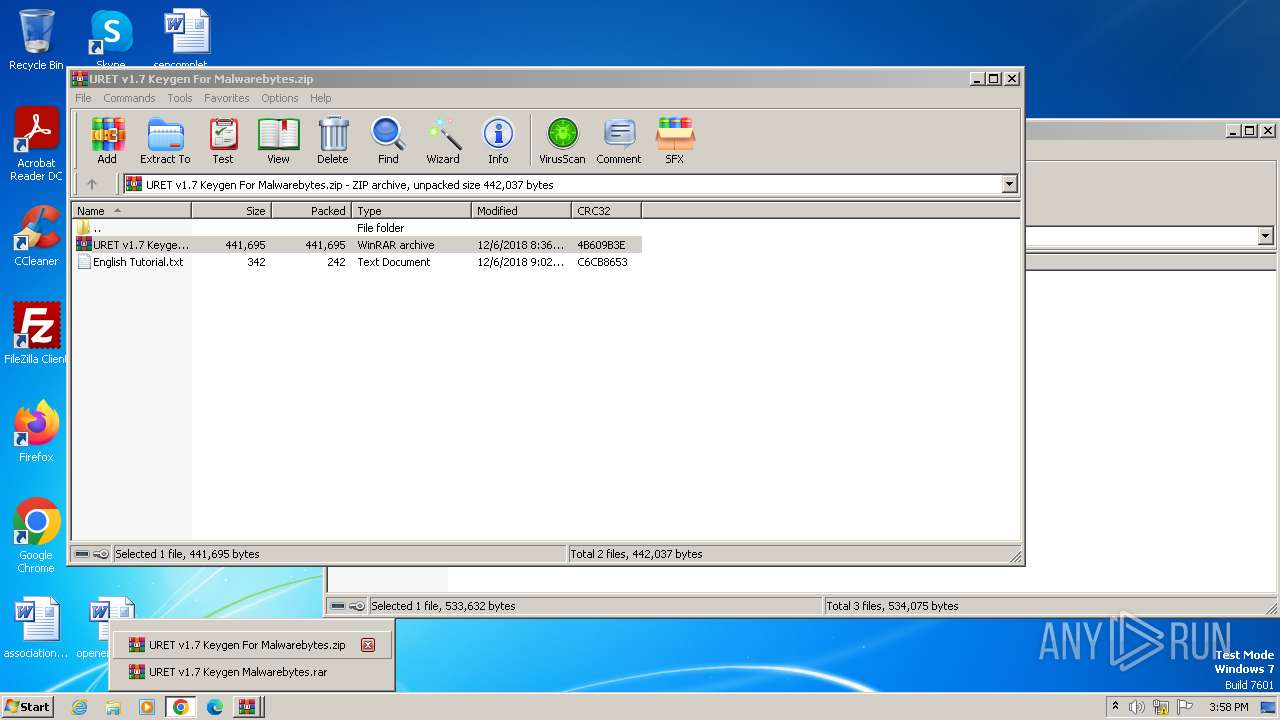Open the Help menu
The width and height of the screenshot is (1280, 720).
point(320,98)
